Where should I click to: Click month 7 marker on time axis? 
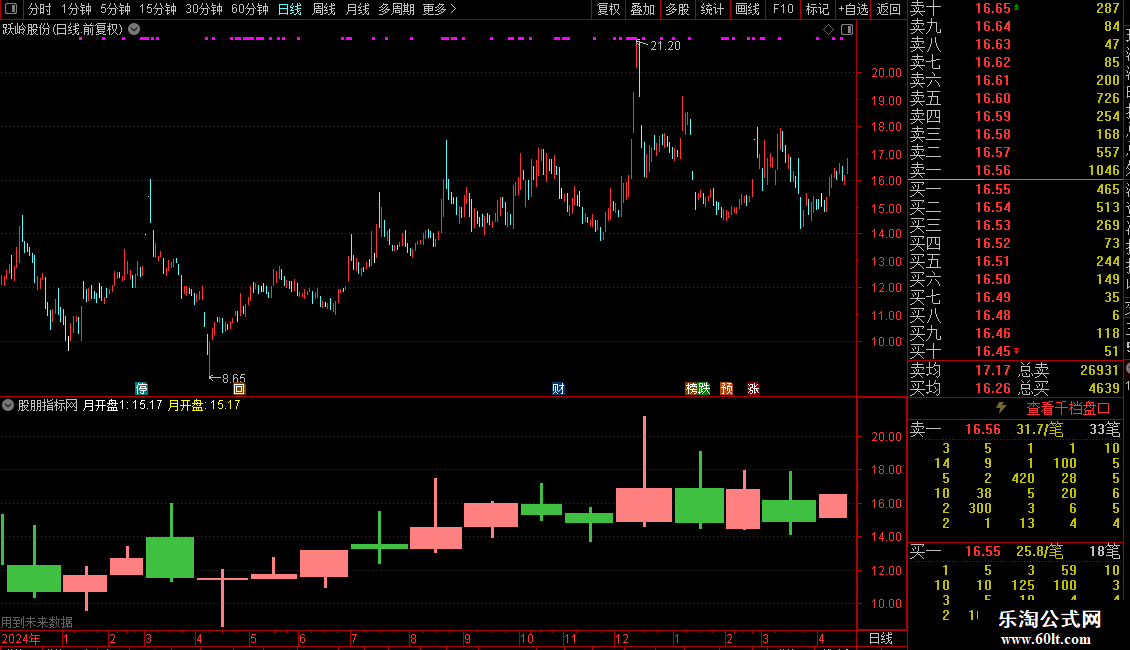(x=354, y=638)
